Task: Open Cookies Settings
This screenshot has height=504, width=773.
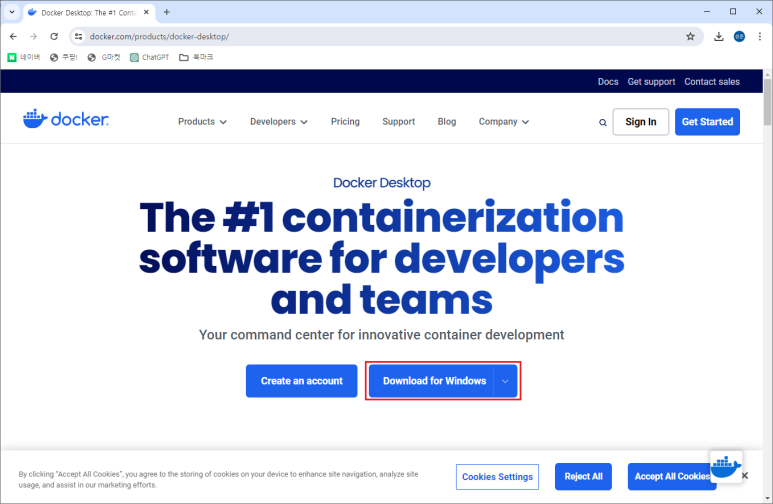Action: tap(497, 477)
